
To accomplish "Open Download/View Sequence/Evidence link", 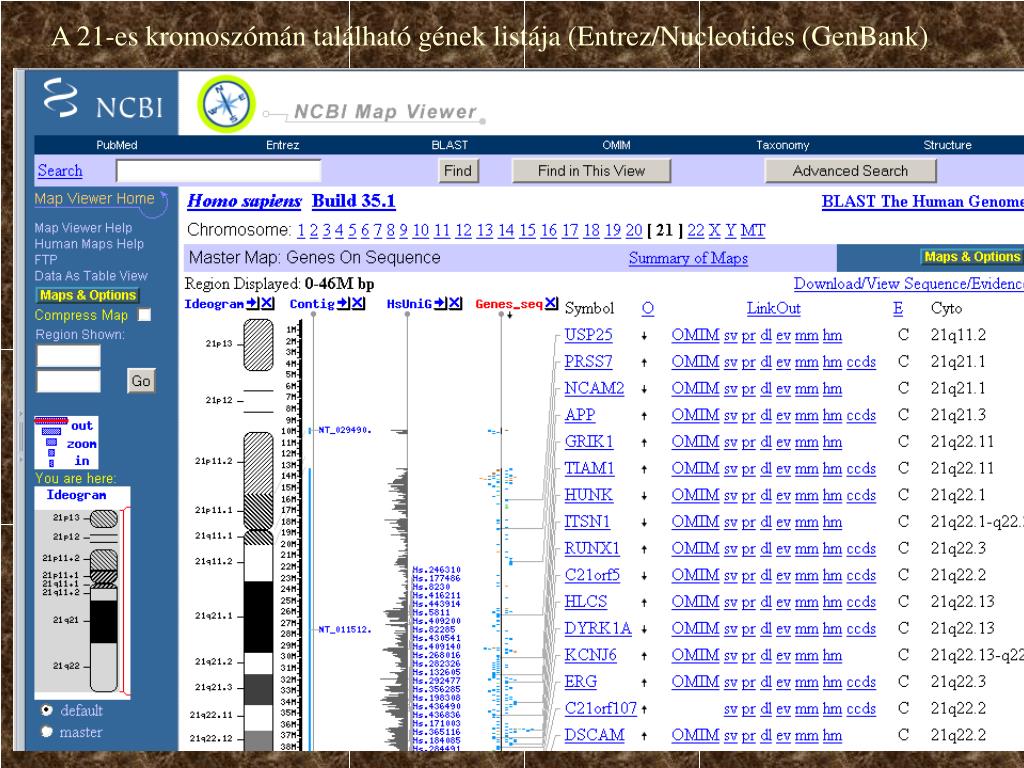I will pyautogui.click(x=908, y=284).
